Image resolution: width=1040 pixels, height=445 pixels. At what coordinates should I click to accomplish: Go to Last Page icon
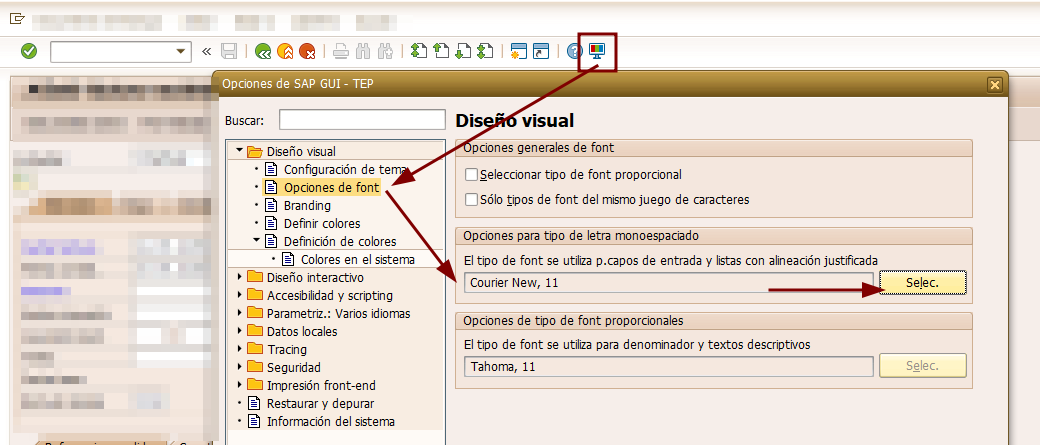[486, 51]
